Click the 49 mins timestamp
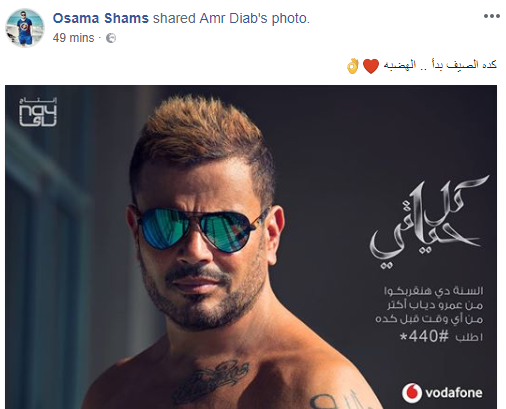This screenshot has width=506, height=409. (x=73, y=38)
